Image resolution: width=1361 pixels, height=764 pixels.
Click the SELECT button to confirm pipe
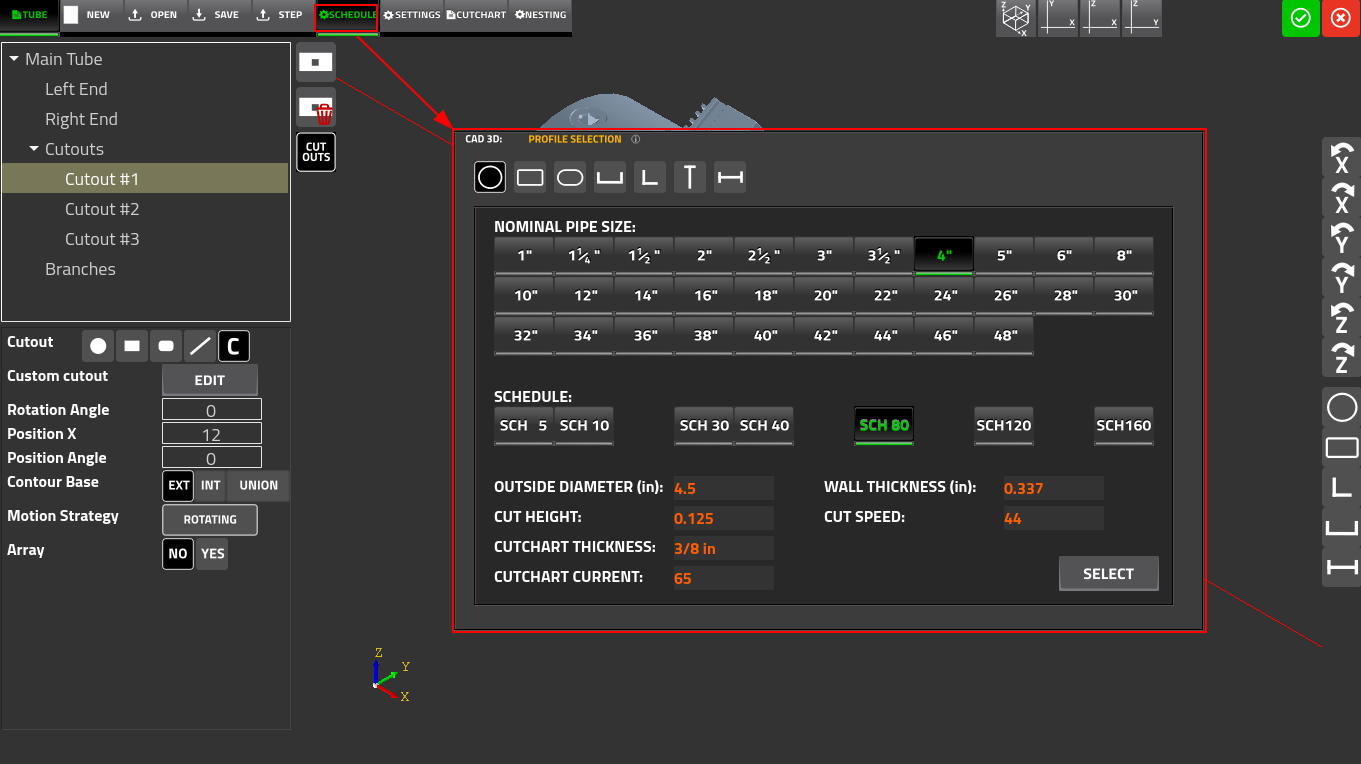point(1108,573)
